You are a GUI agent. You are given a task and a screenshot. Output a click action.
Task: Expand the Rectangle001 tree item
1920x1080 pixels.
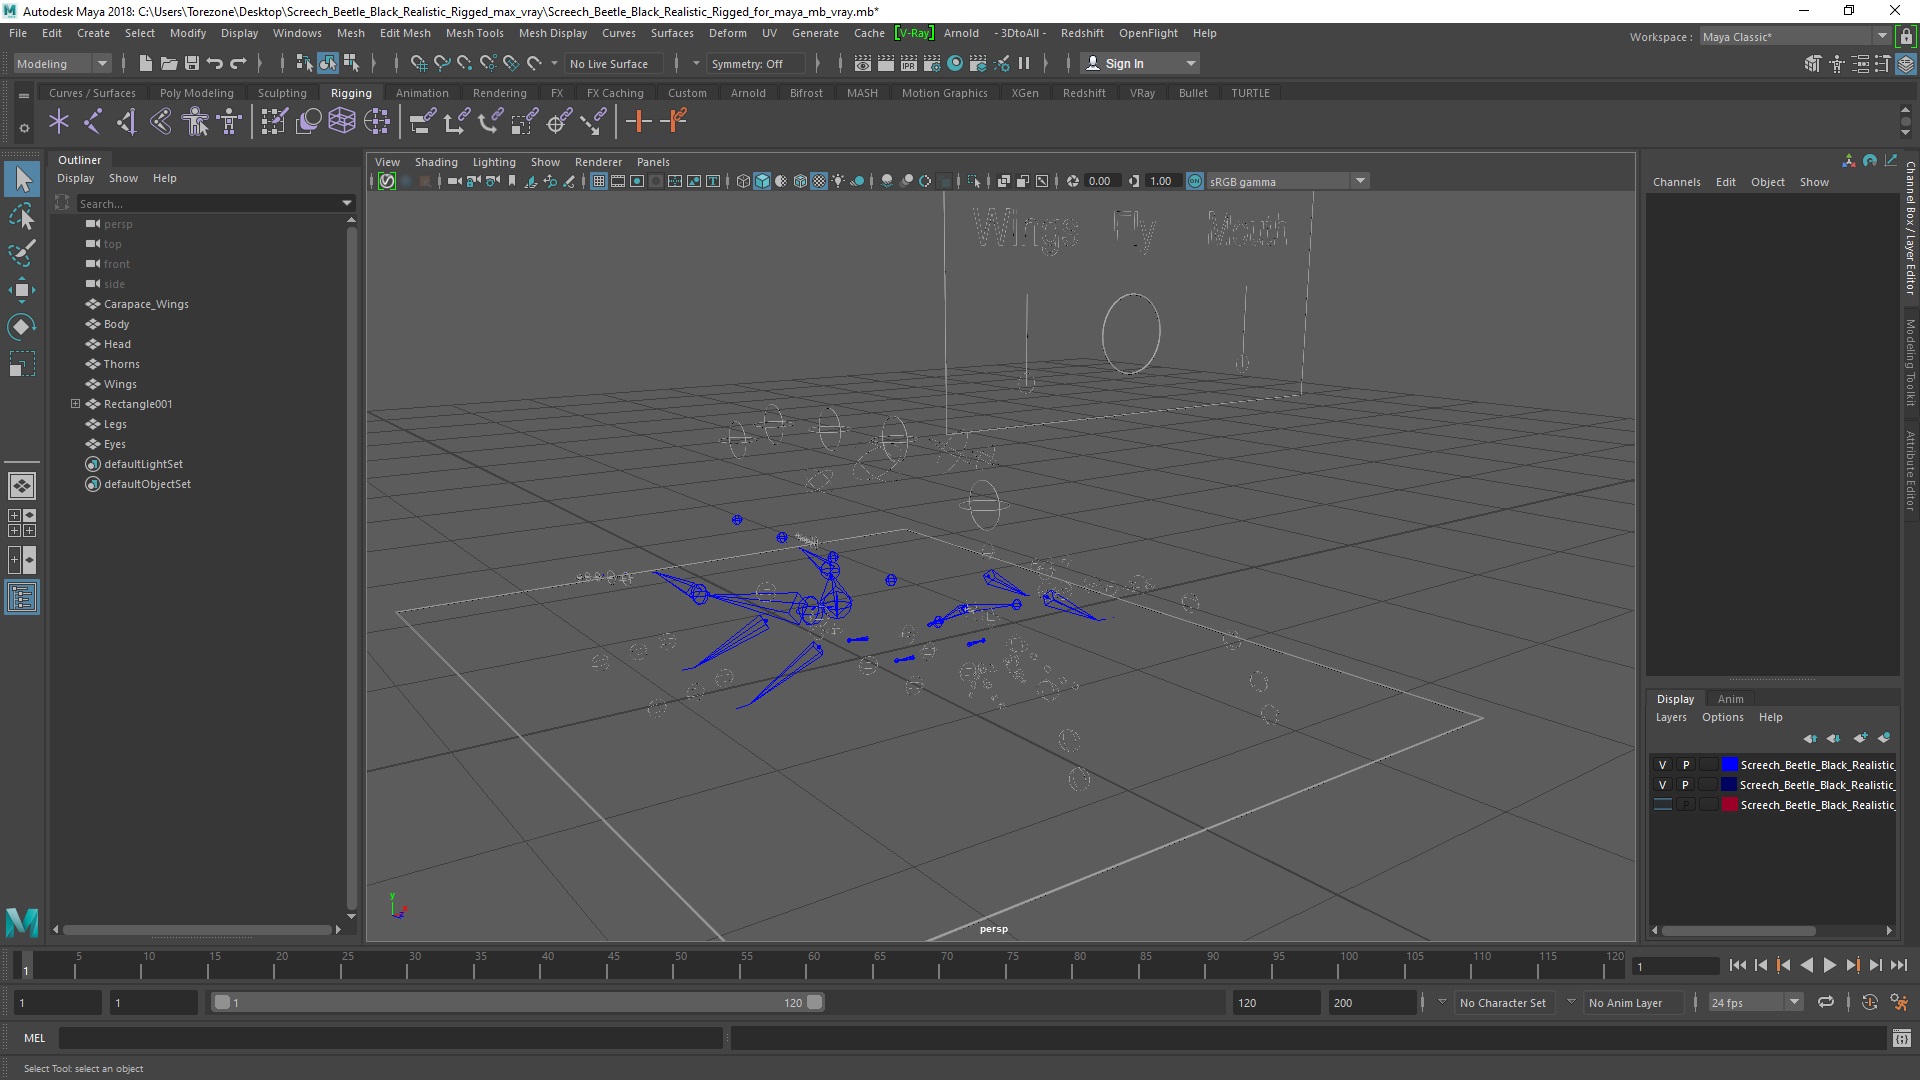coord(74,404)
